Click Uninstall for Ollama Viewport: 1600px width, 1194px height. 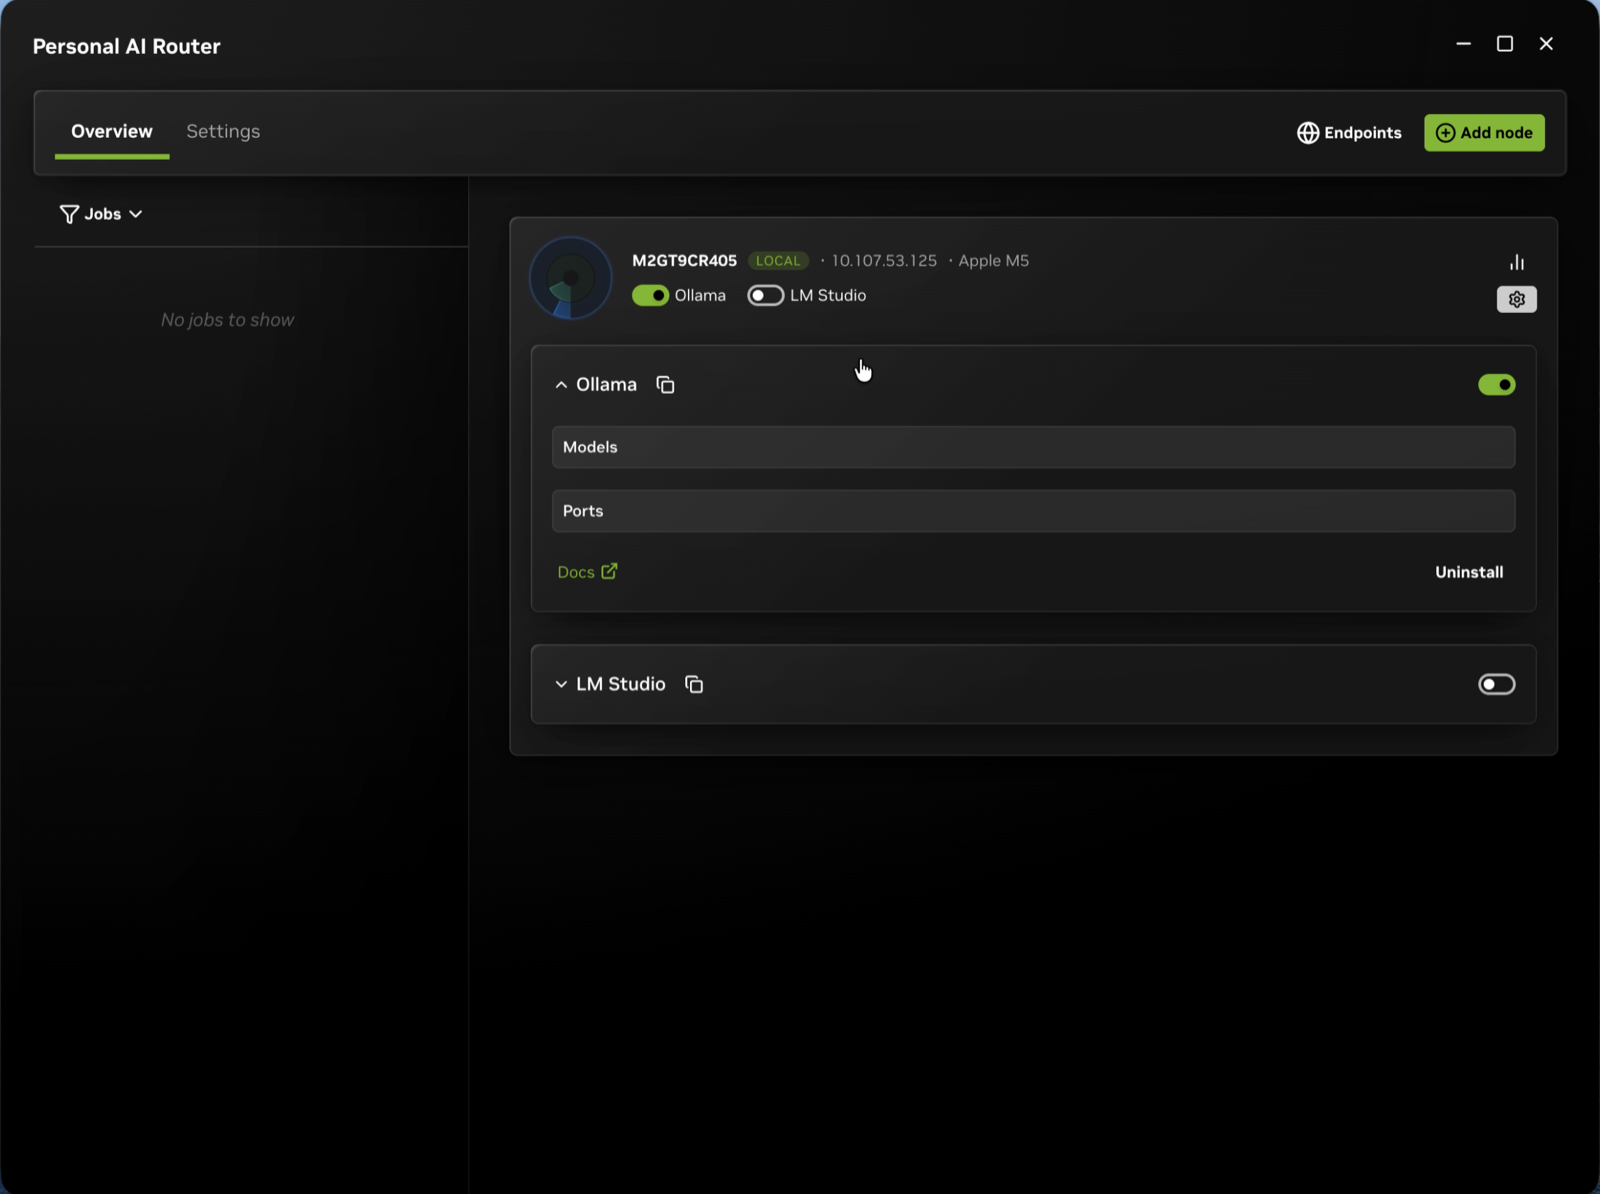tap(1469, 572)
